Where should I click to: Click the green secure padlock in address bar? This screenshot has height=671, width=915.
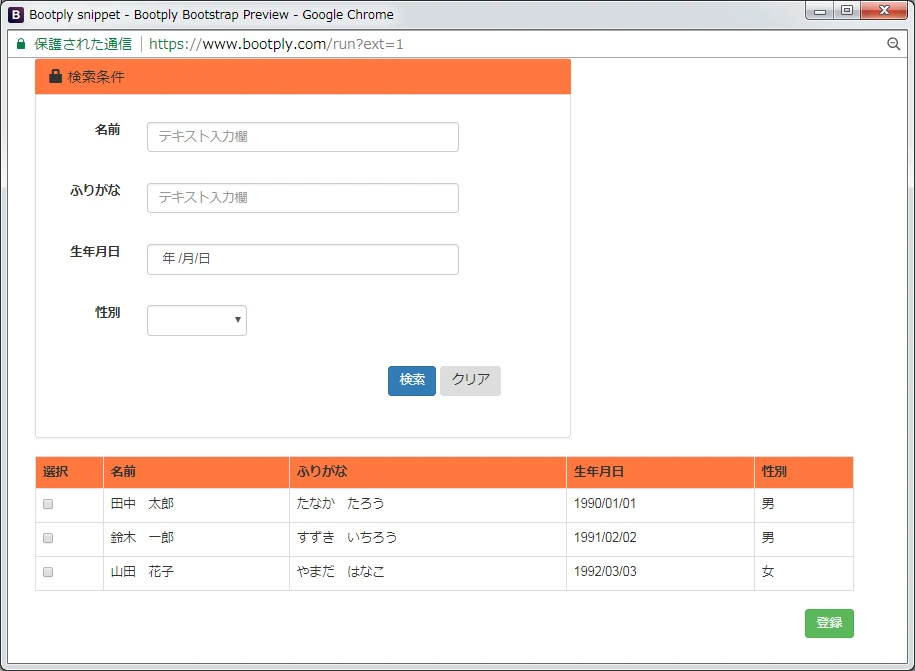click(21, 44)
